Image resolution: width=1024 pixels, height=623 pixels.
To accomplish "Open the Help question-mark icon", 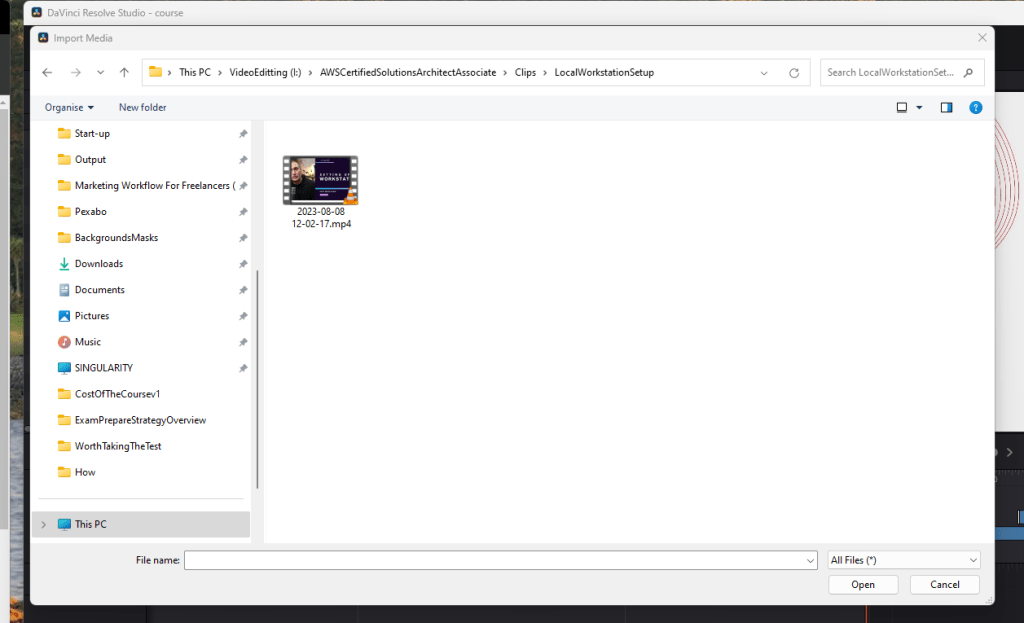I will [975, 108].
